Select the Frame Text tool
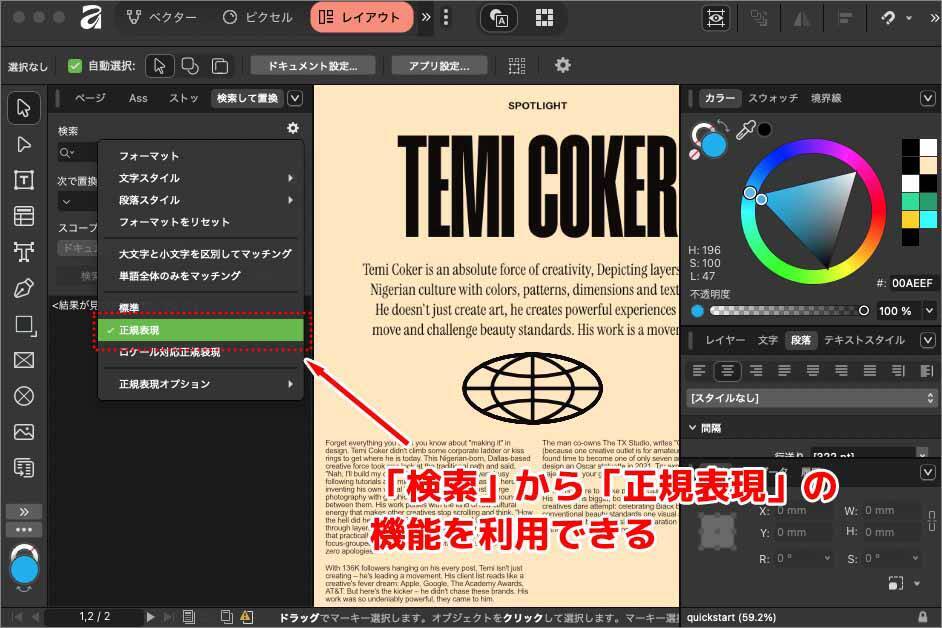The height and width of the screenshot is (628, 942). (x=24, y=180)
